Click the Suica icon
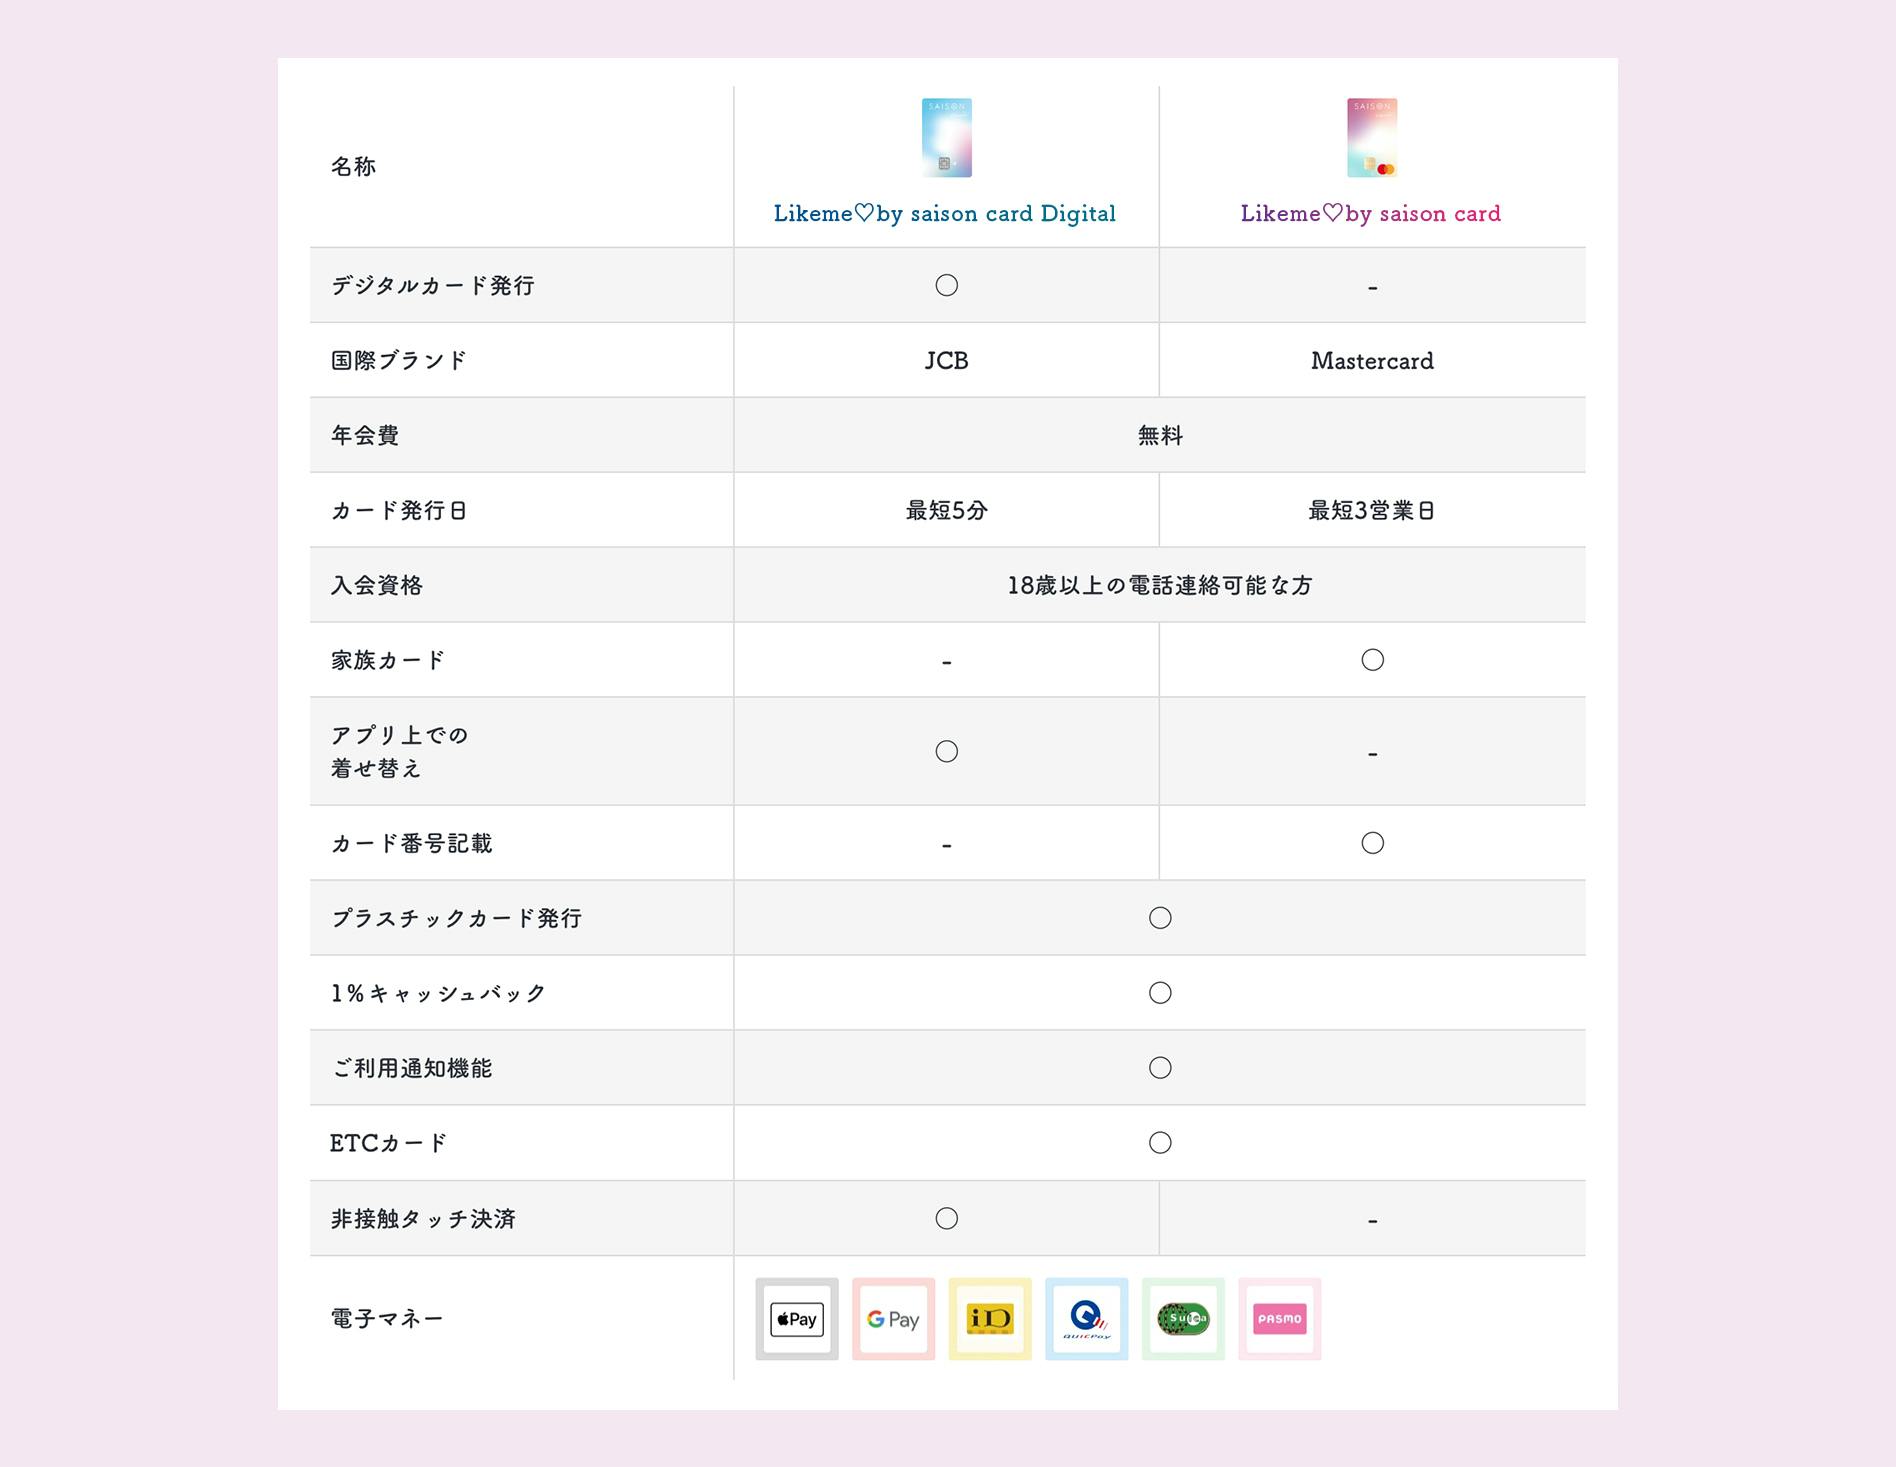The width and height of the screenshot is (1896, 1467). click(1183, 1318)
